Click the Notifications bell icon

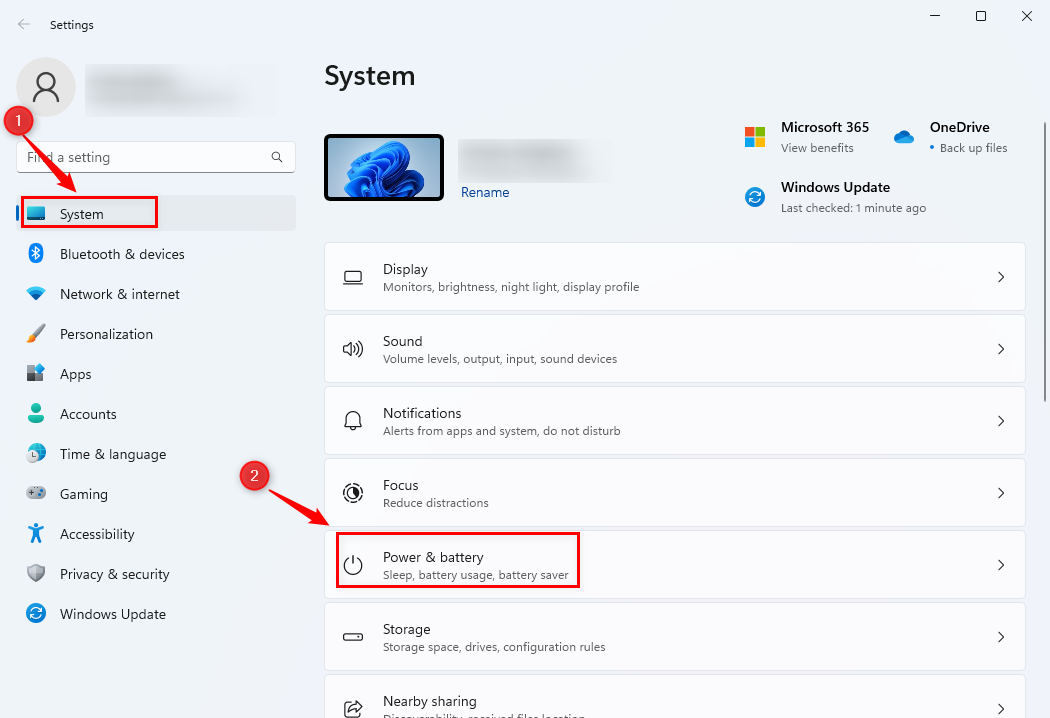coord(353,421)
